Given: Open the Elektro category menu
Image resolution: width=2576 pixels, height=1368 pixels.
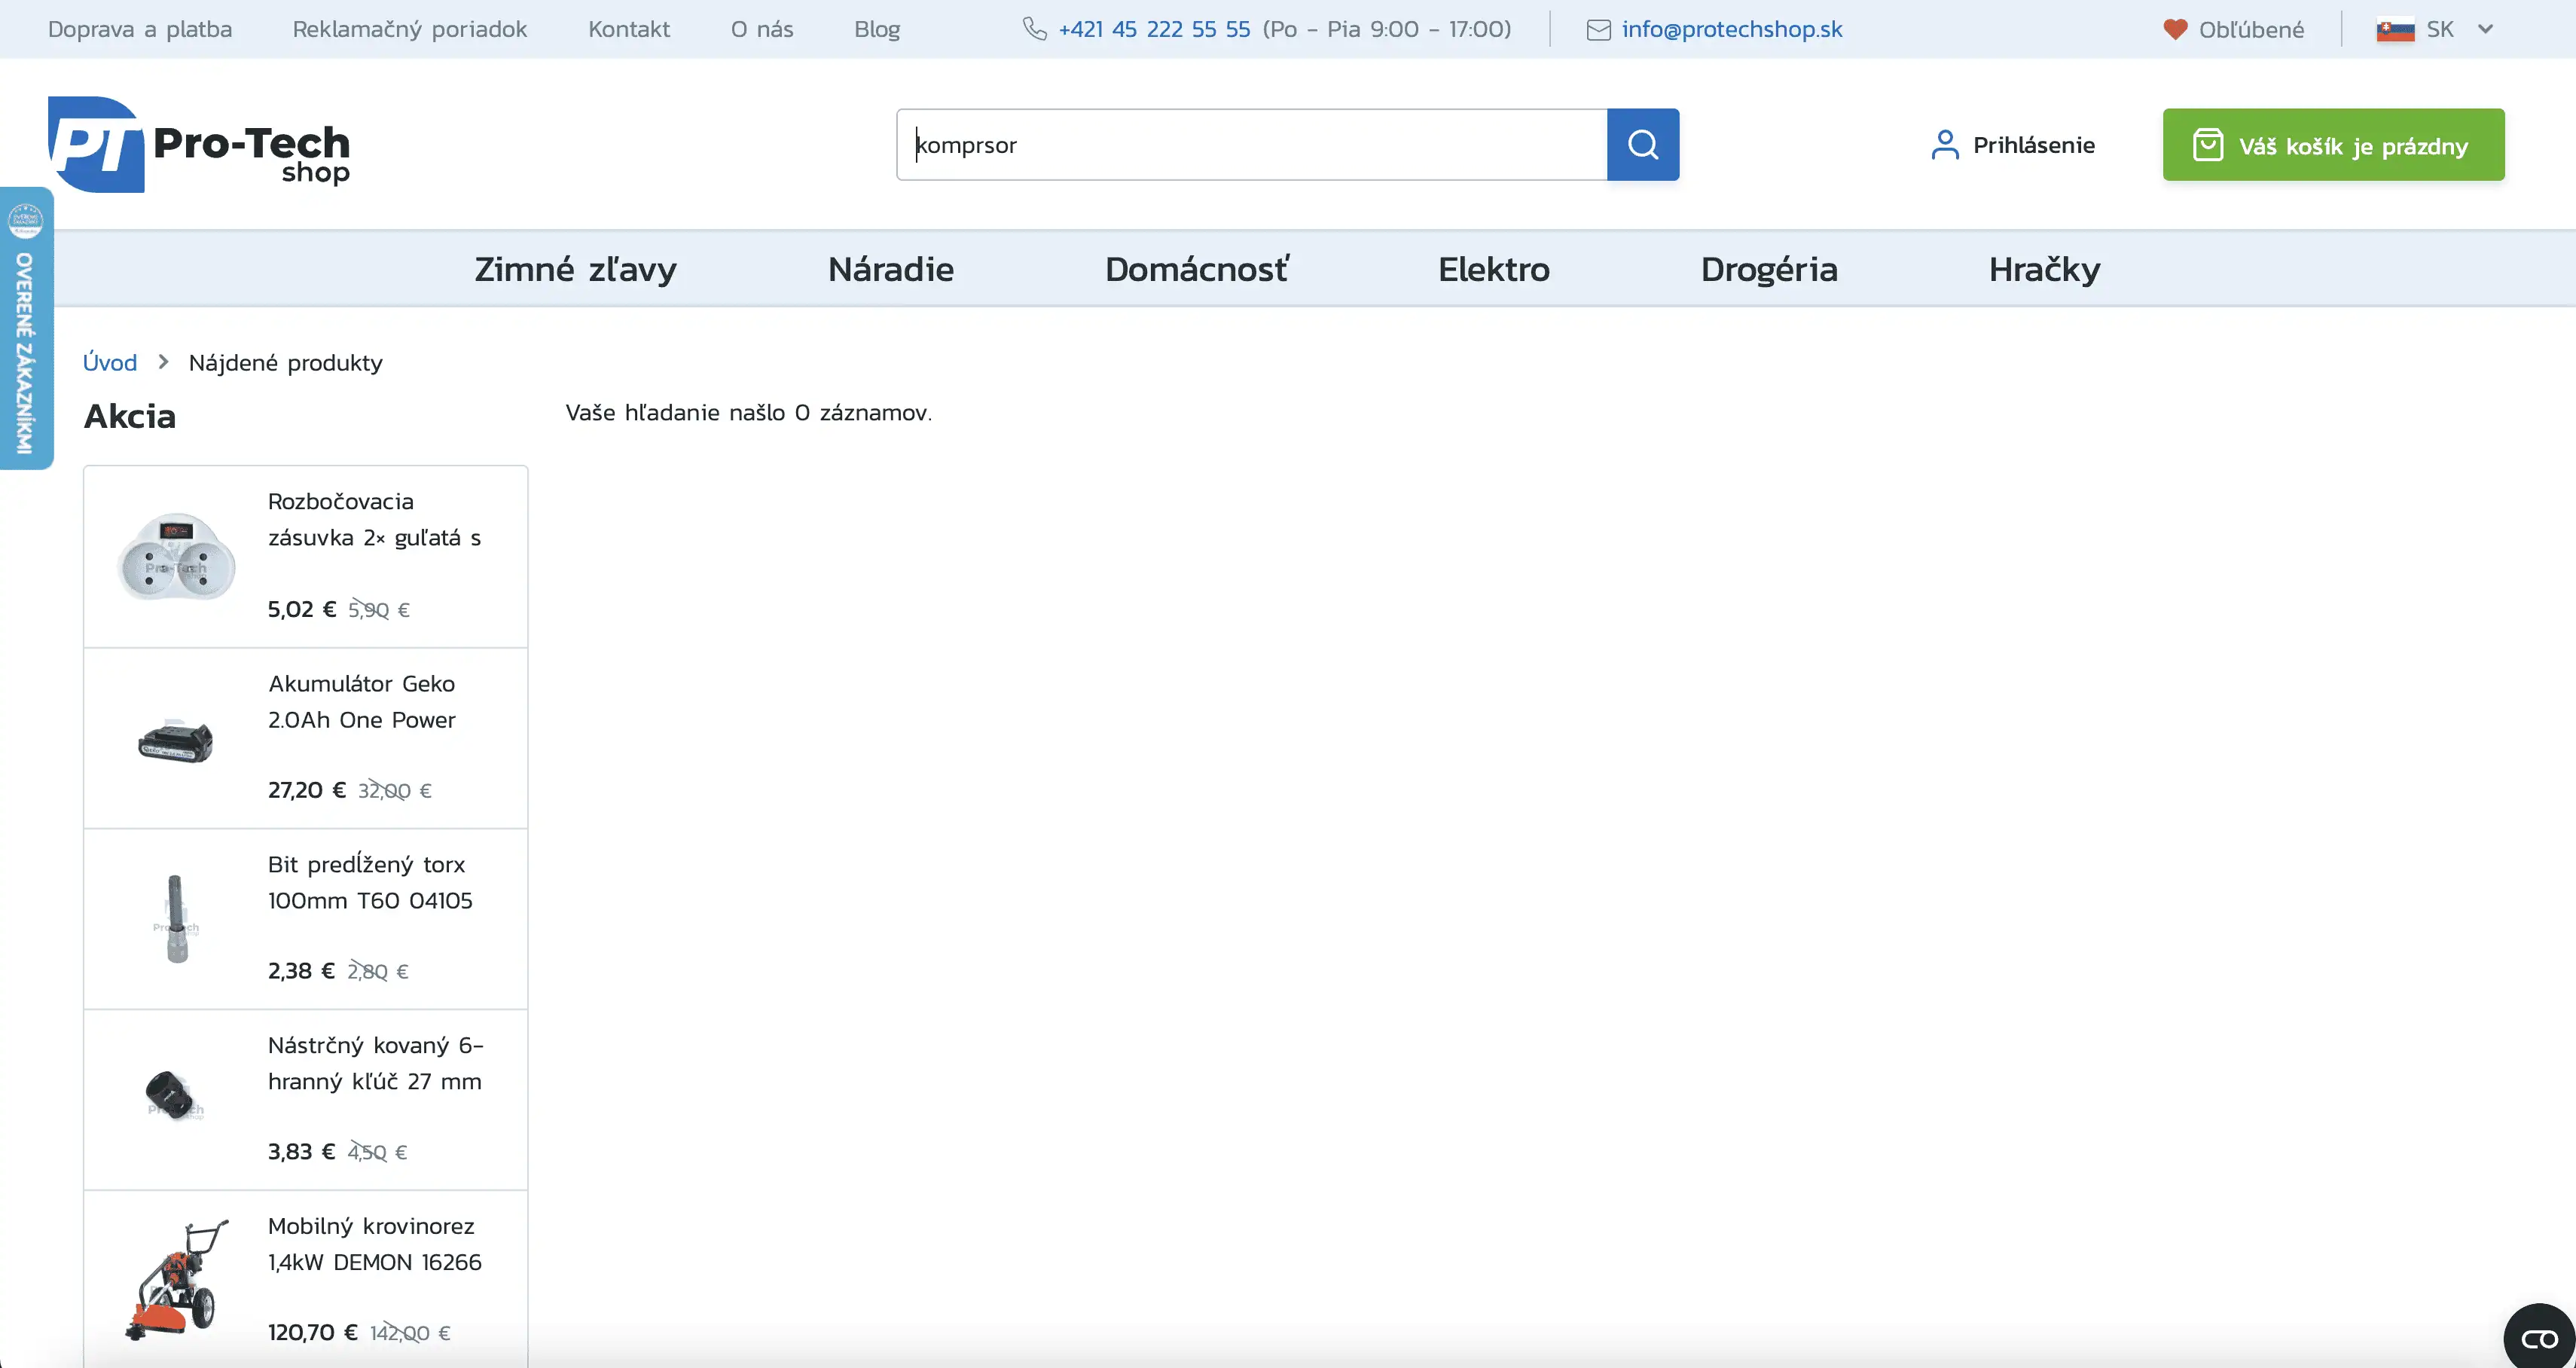Looking at the screenshot, I should click(x=1493, y=269).
